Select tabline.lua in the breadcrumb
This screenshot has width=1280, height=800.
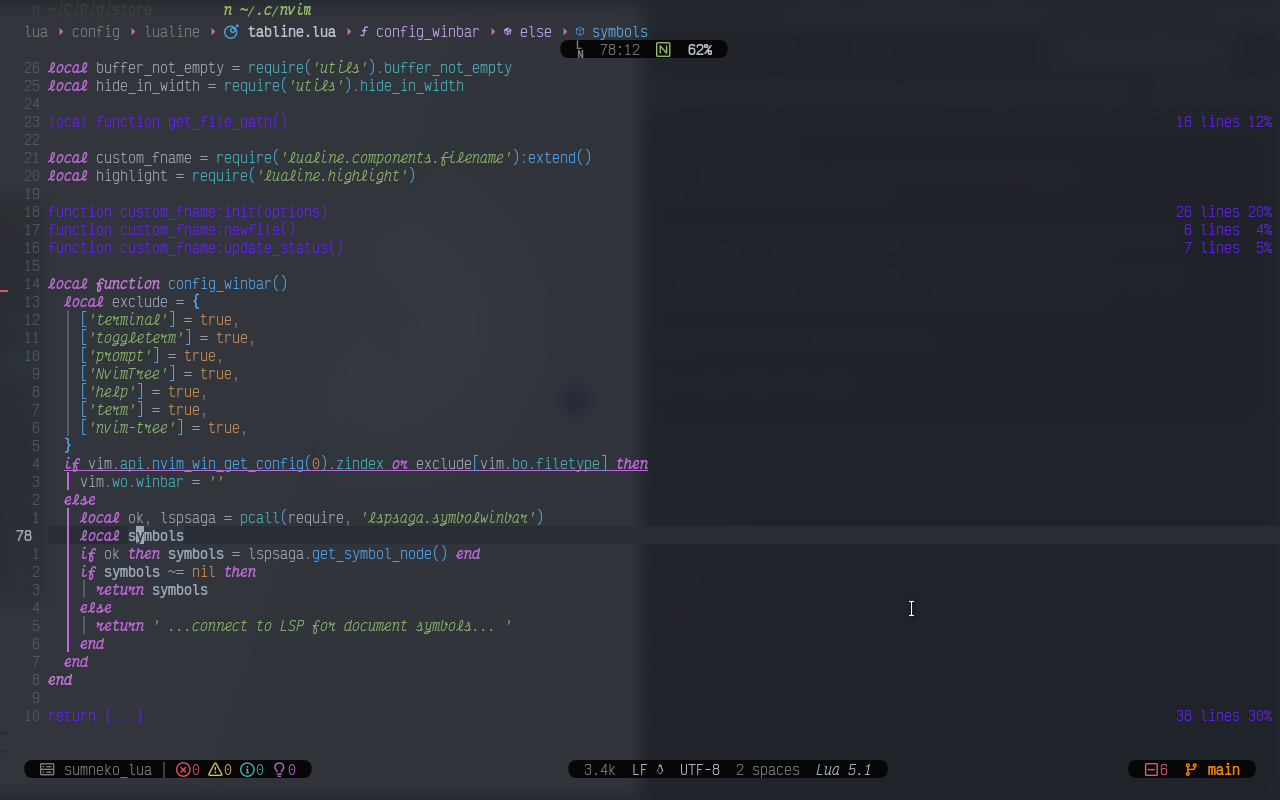(x=290, y=31)
